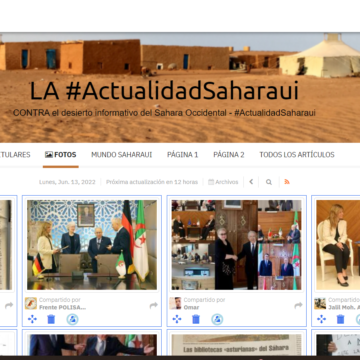Share Omar's photo via arrow
The image size is (360, 360).
(298, 305)
